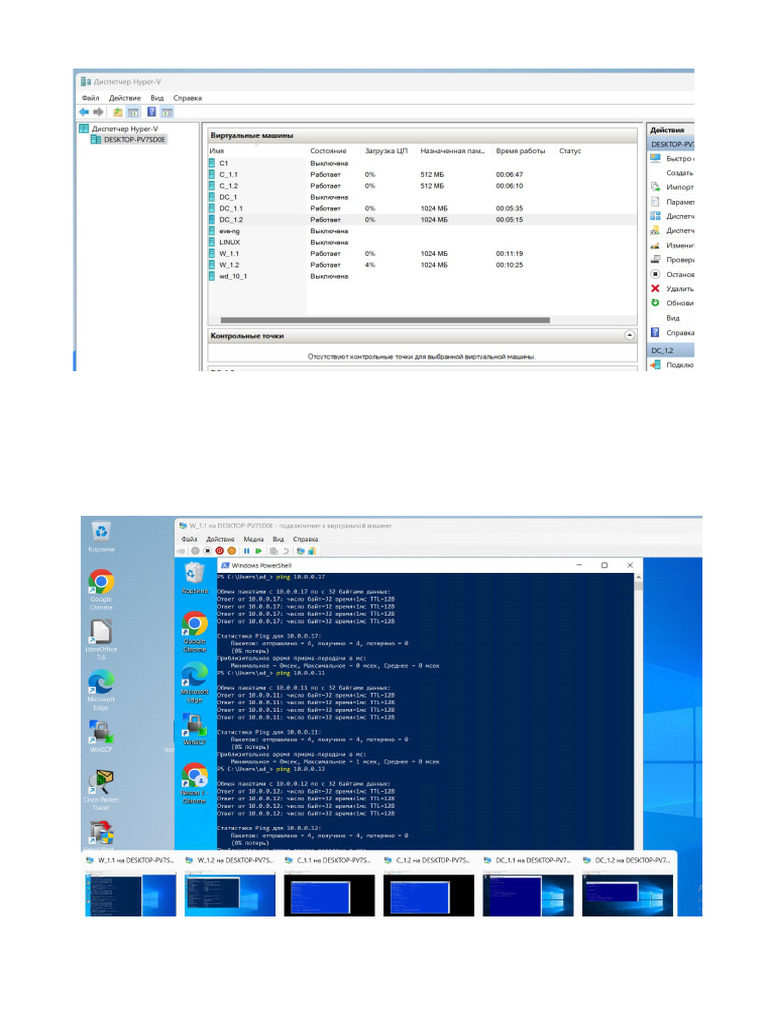Select the wd_10_1 virtual machine
768x1024 pixels.
tap(422, 276)
